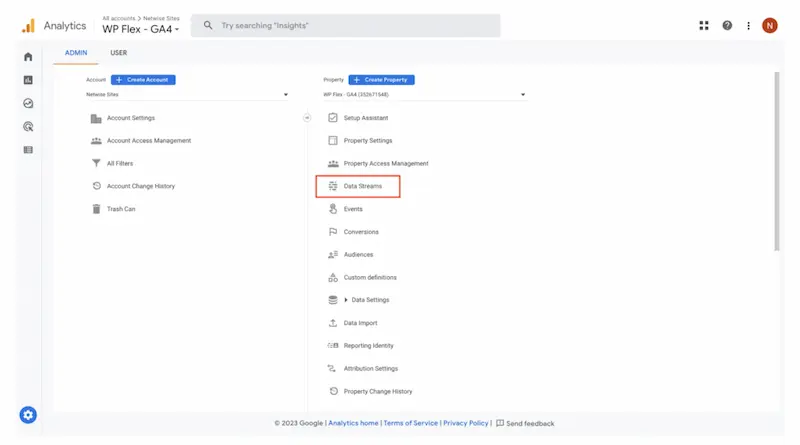The image size is (800, 445).
Task: Open Reports icon in left sidebar
Action: click(x=28, y=80)
